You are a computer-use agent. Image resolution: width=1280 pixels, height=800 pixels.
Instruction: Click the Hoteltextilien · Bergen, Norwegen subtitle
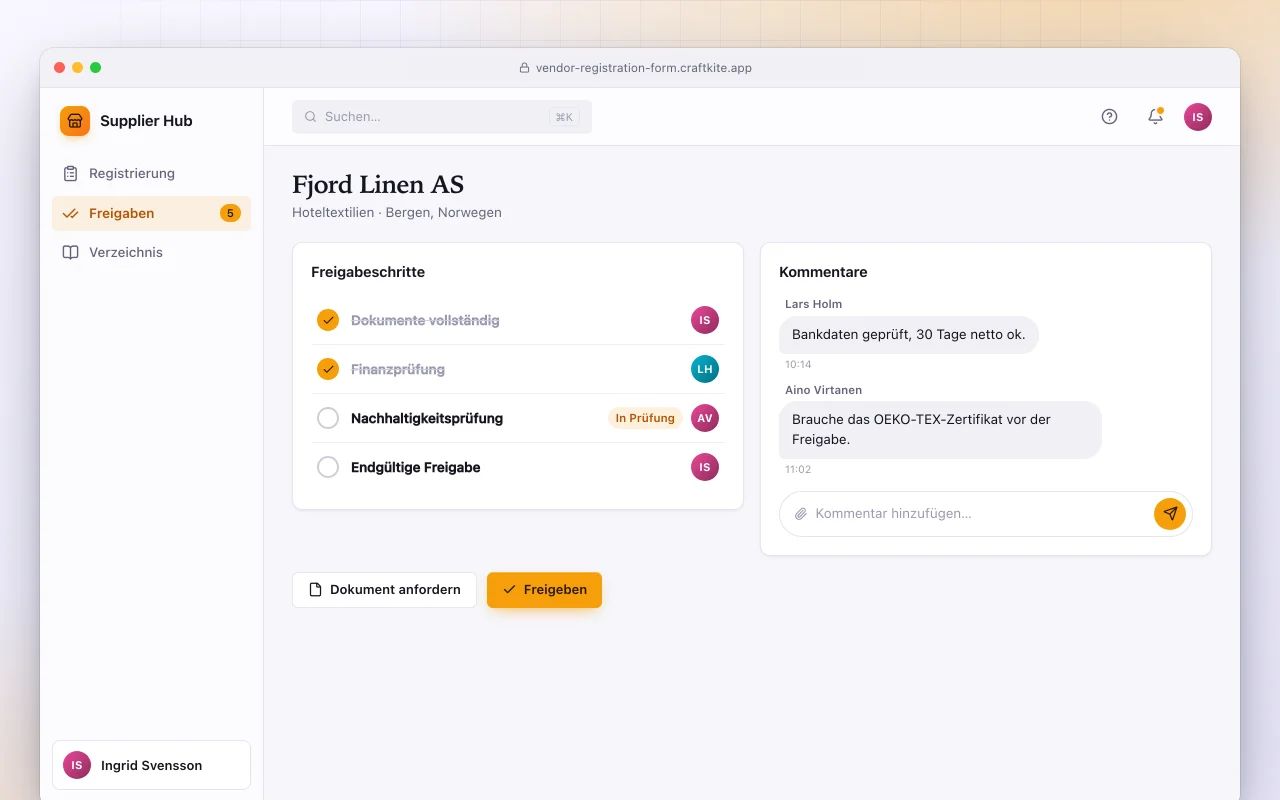click(x=397, y=213)
